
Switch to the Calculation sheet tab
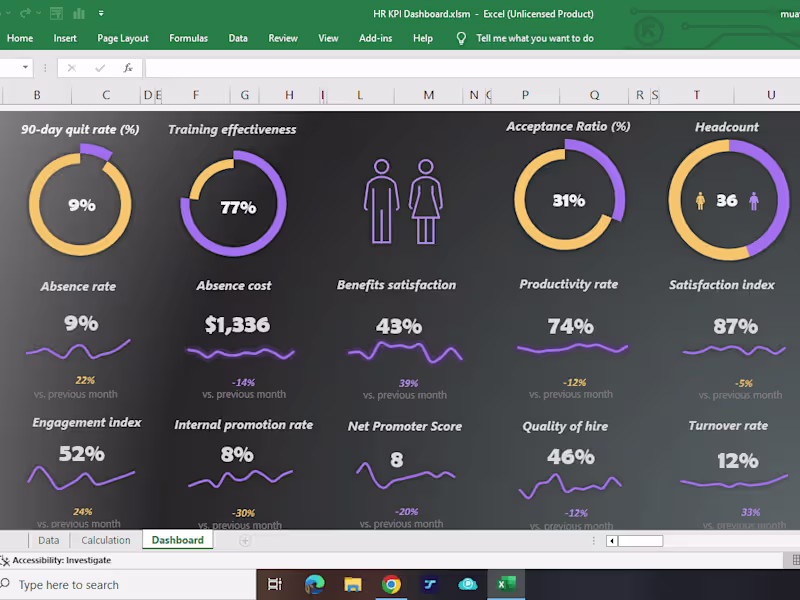(x=106, y=540)
